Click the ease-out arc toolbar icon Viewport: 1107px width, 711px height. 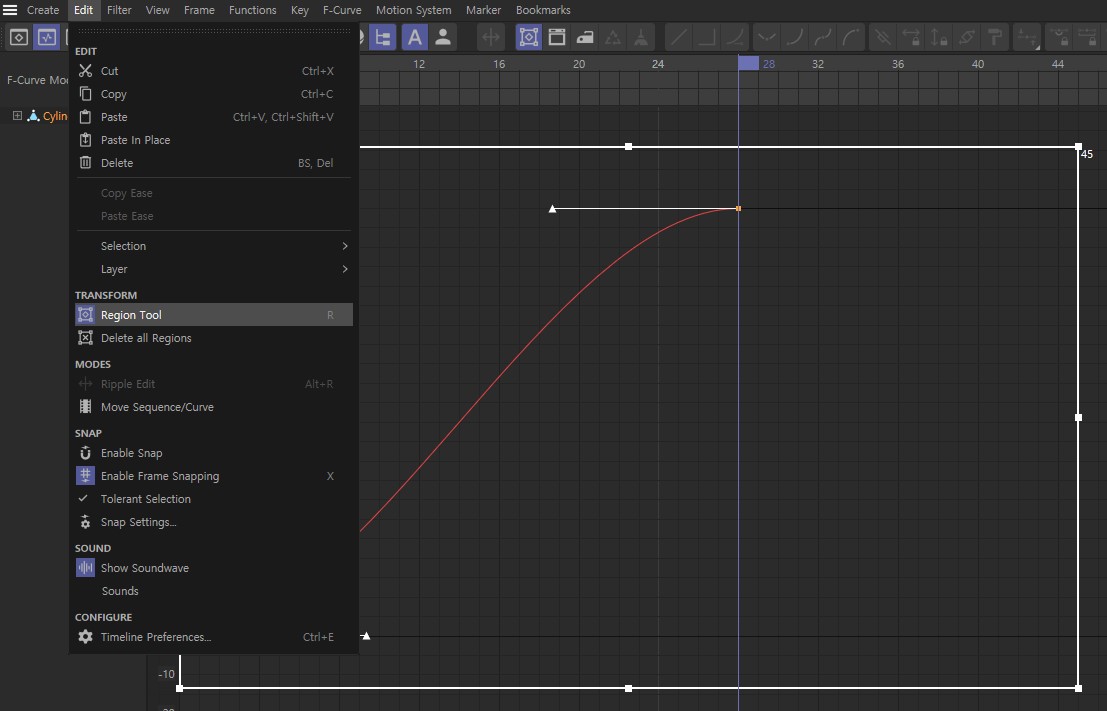point(851,37)
